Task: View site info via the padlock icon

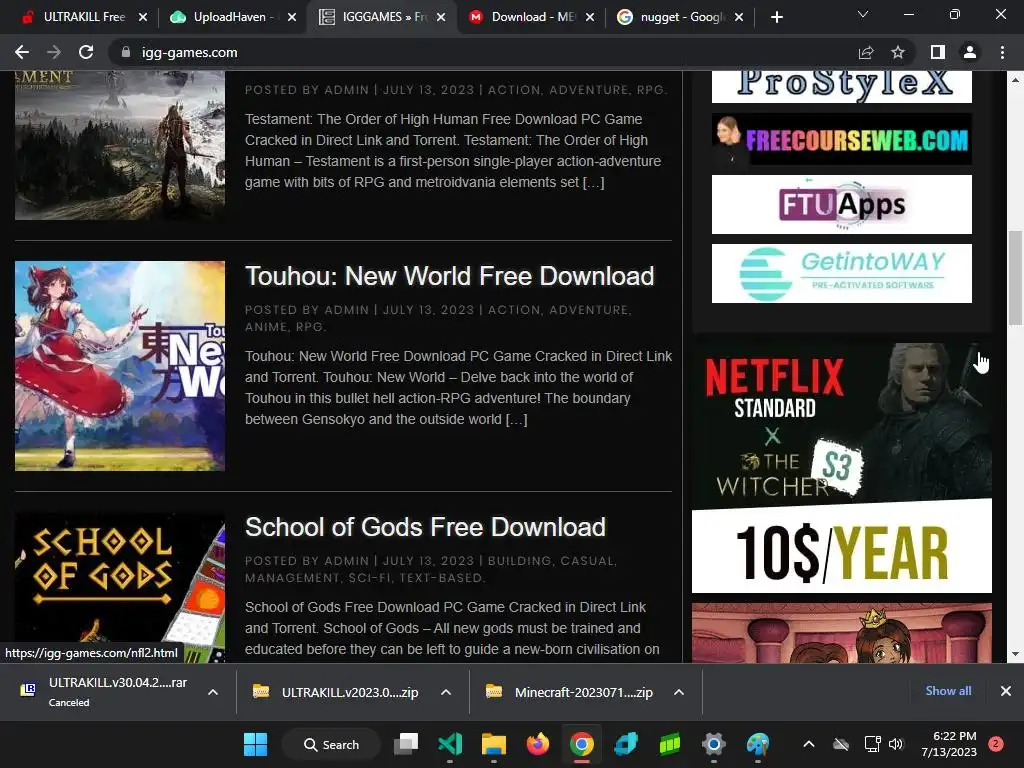Action: (125, 52)
